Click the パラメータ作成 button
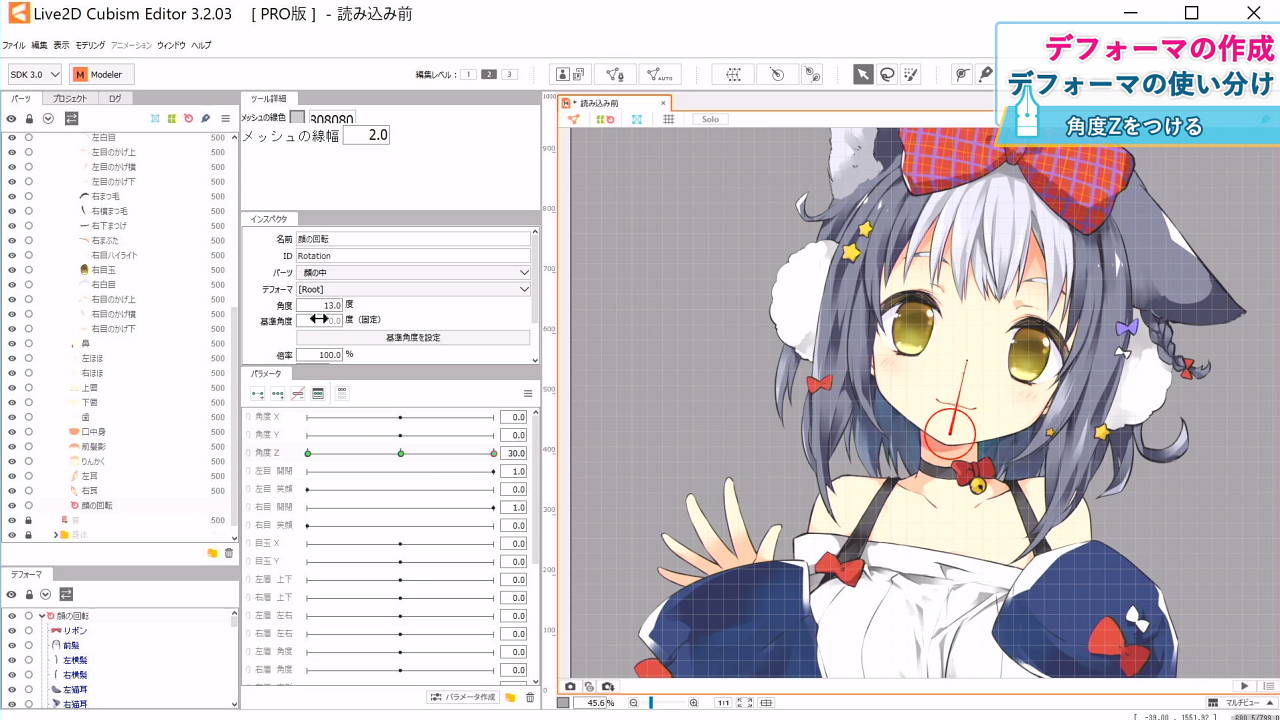 pyautogui.click(x=463, y=697)
